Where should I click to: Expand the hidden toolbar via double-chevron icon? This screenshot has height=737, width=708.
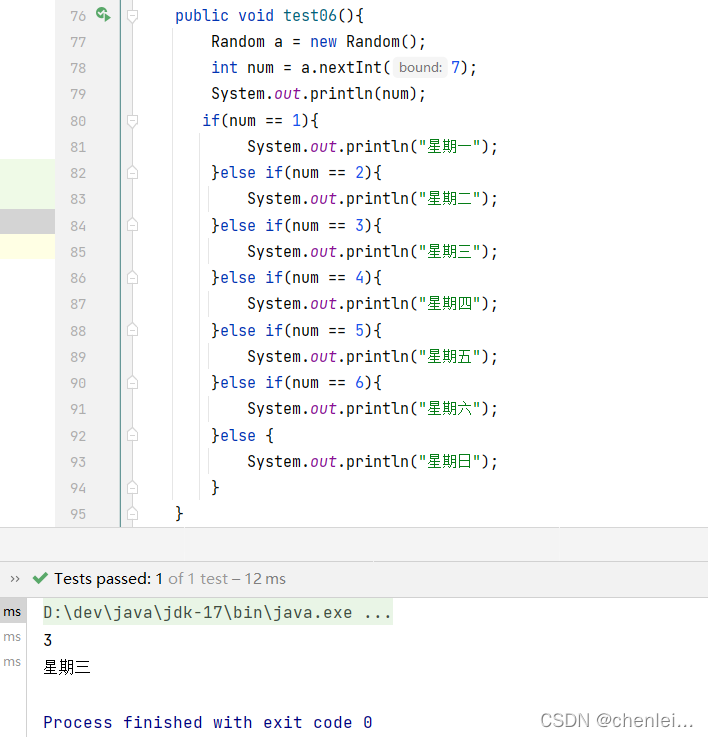tap(15, 579)
